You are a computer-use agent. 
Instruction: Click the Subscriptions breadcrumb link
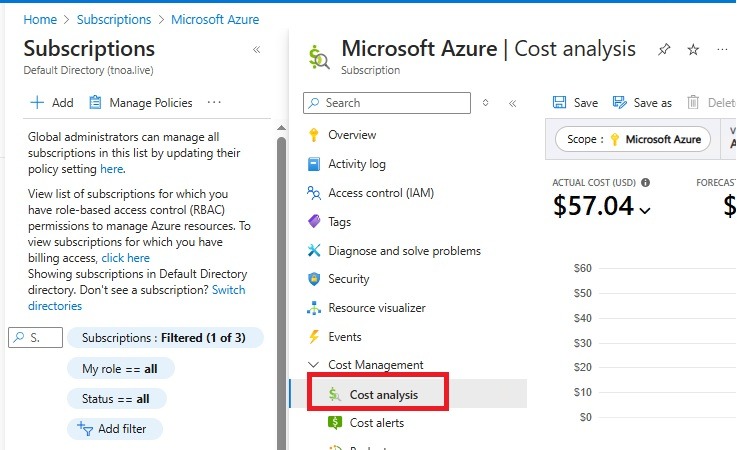tap(114, 20)
